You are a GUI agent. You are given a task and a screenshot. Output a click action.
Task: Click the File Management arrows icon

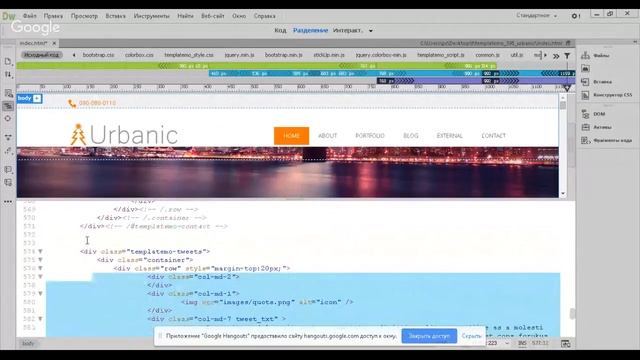click(x=8, y=74)
